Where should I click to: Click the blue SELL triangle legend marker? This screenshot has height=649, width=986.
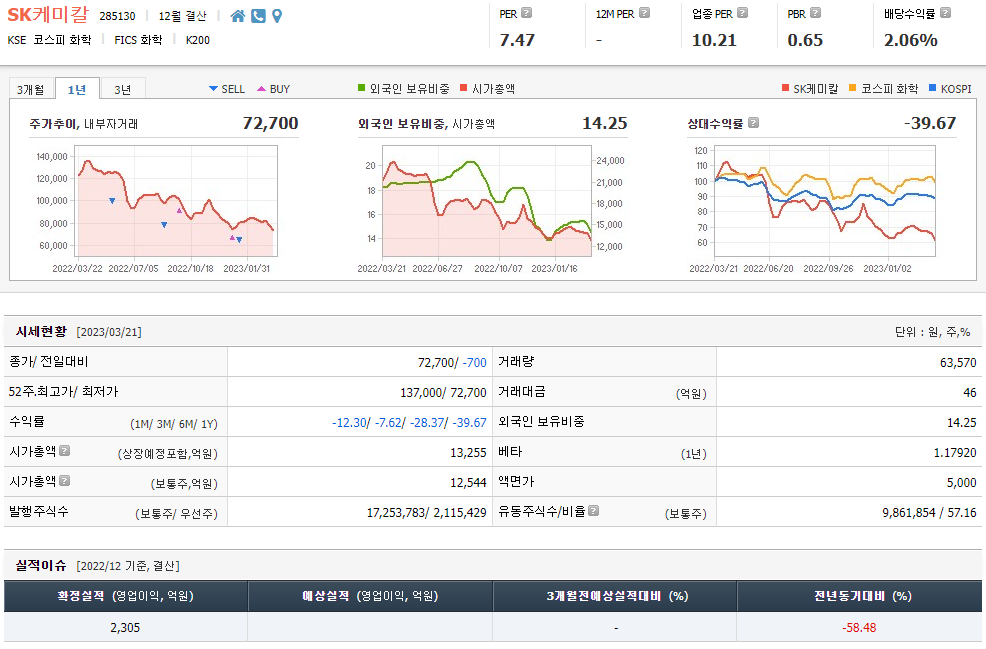[x=213, y=89]
